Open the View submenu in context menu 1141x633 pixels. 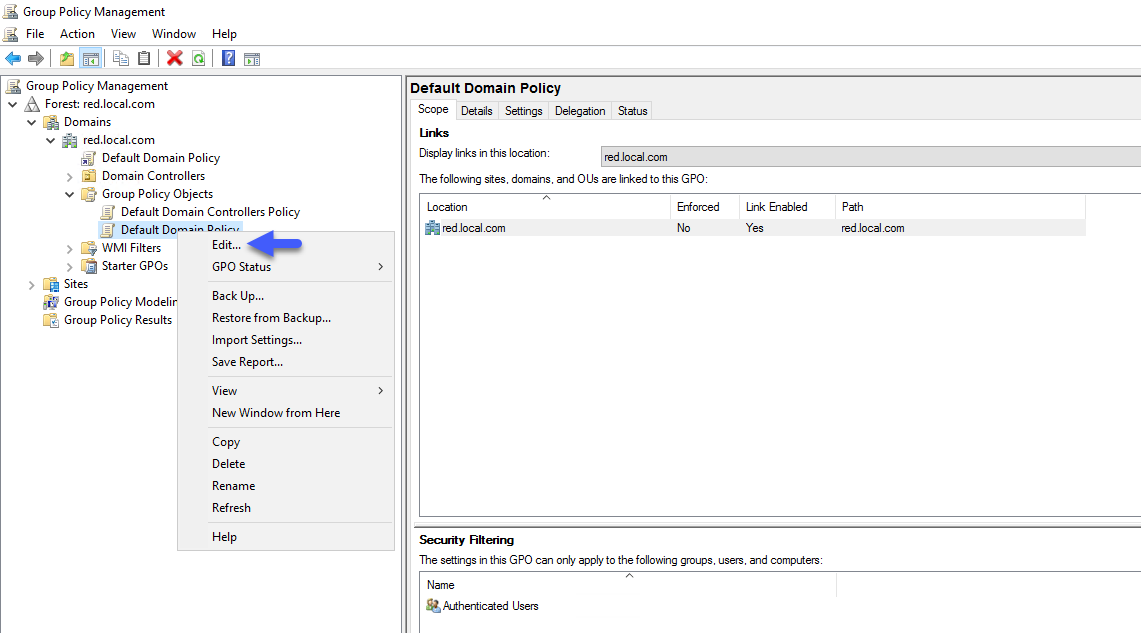pos(286,391)
